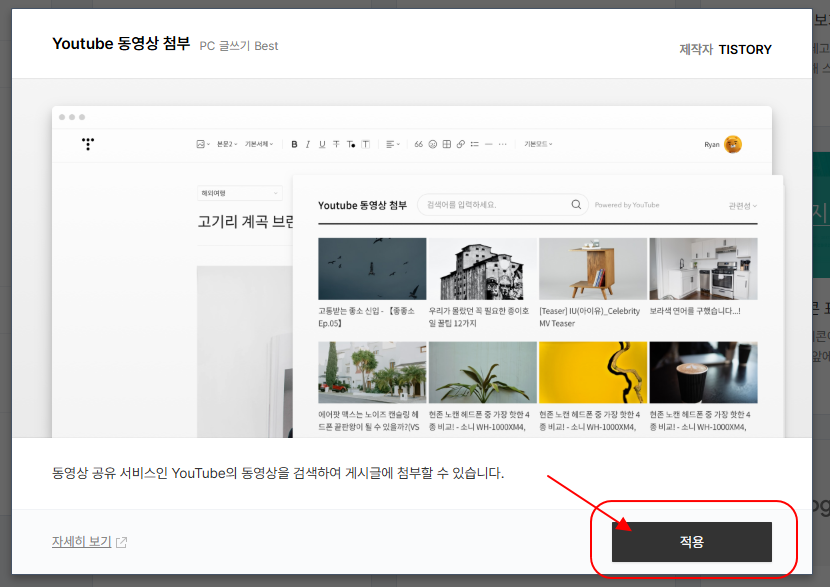Select the palm trees street thumbnail
Image resolution: width=830 pixels, height=587 pixels.
click(x=372, y=372)
